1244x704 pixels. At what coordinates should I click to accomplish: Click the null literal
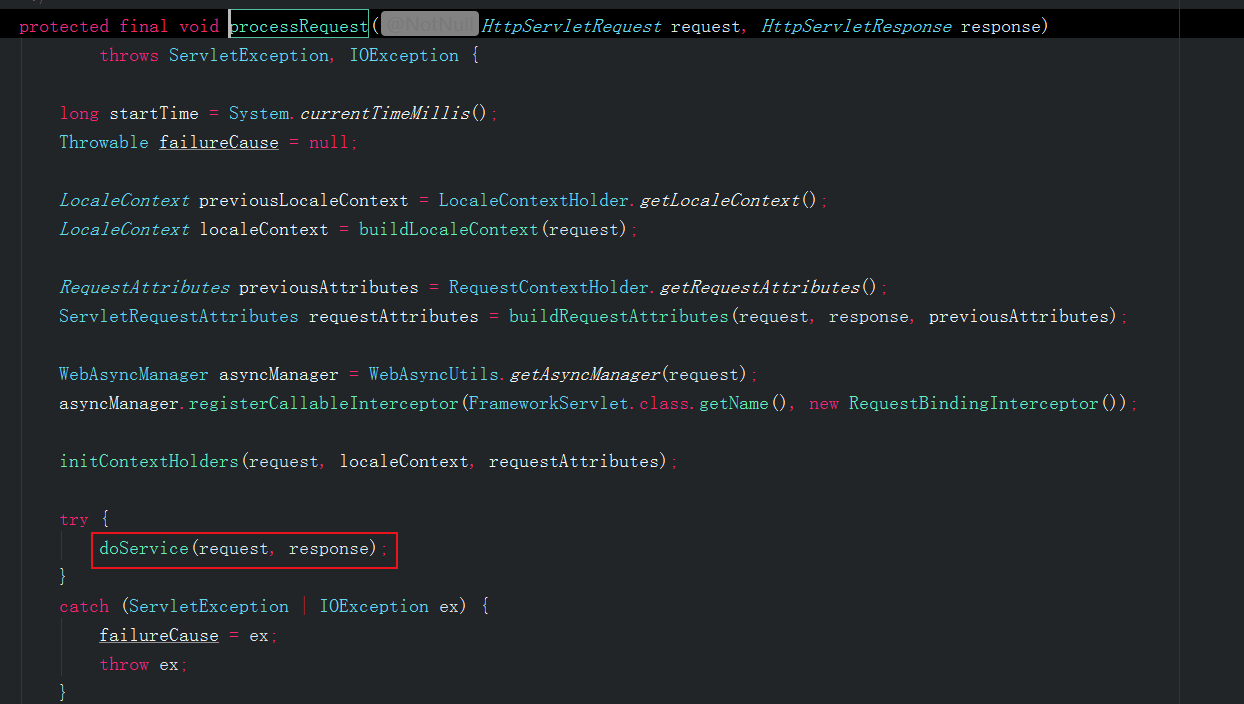click(328, 142)
